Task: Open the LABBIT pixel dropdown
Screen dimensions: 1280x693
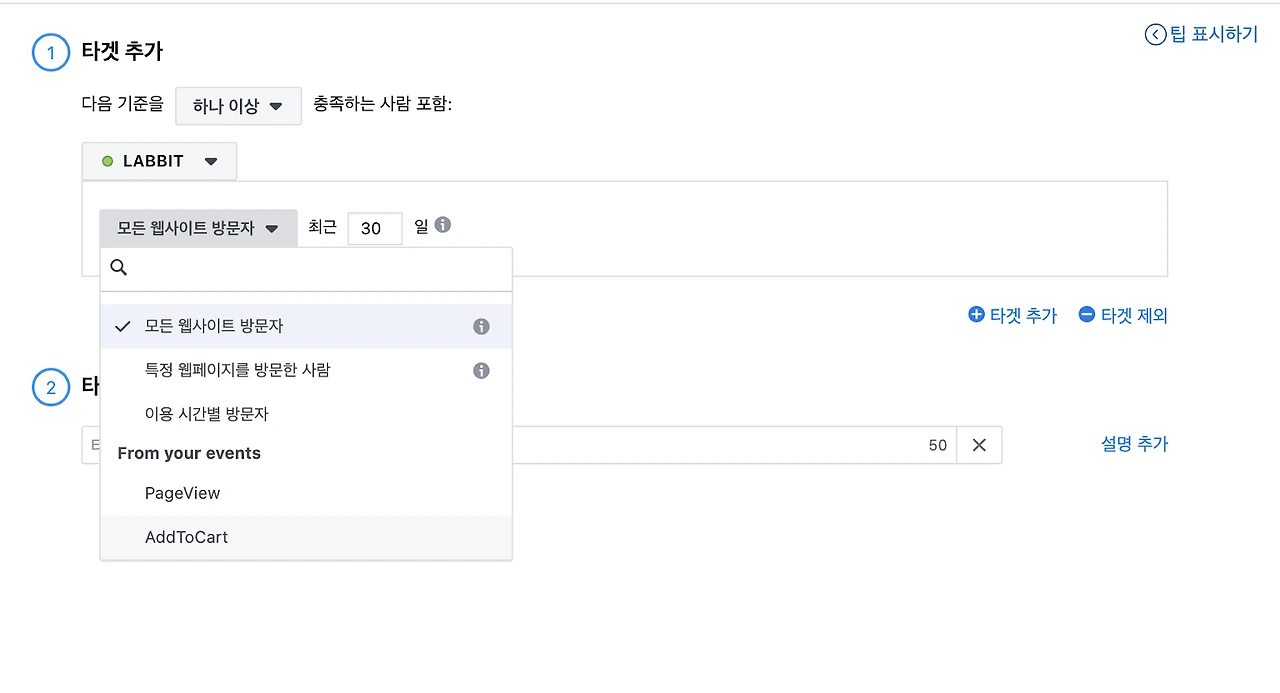Action: coord(160,161)
